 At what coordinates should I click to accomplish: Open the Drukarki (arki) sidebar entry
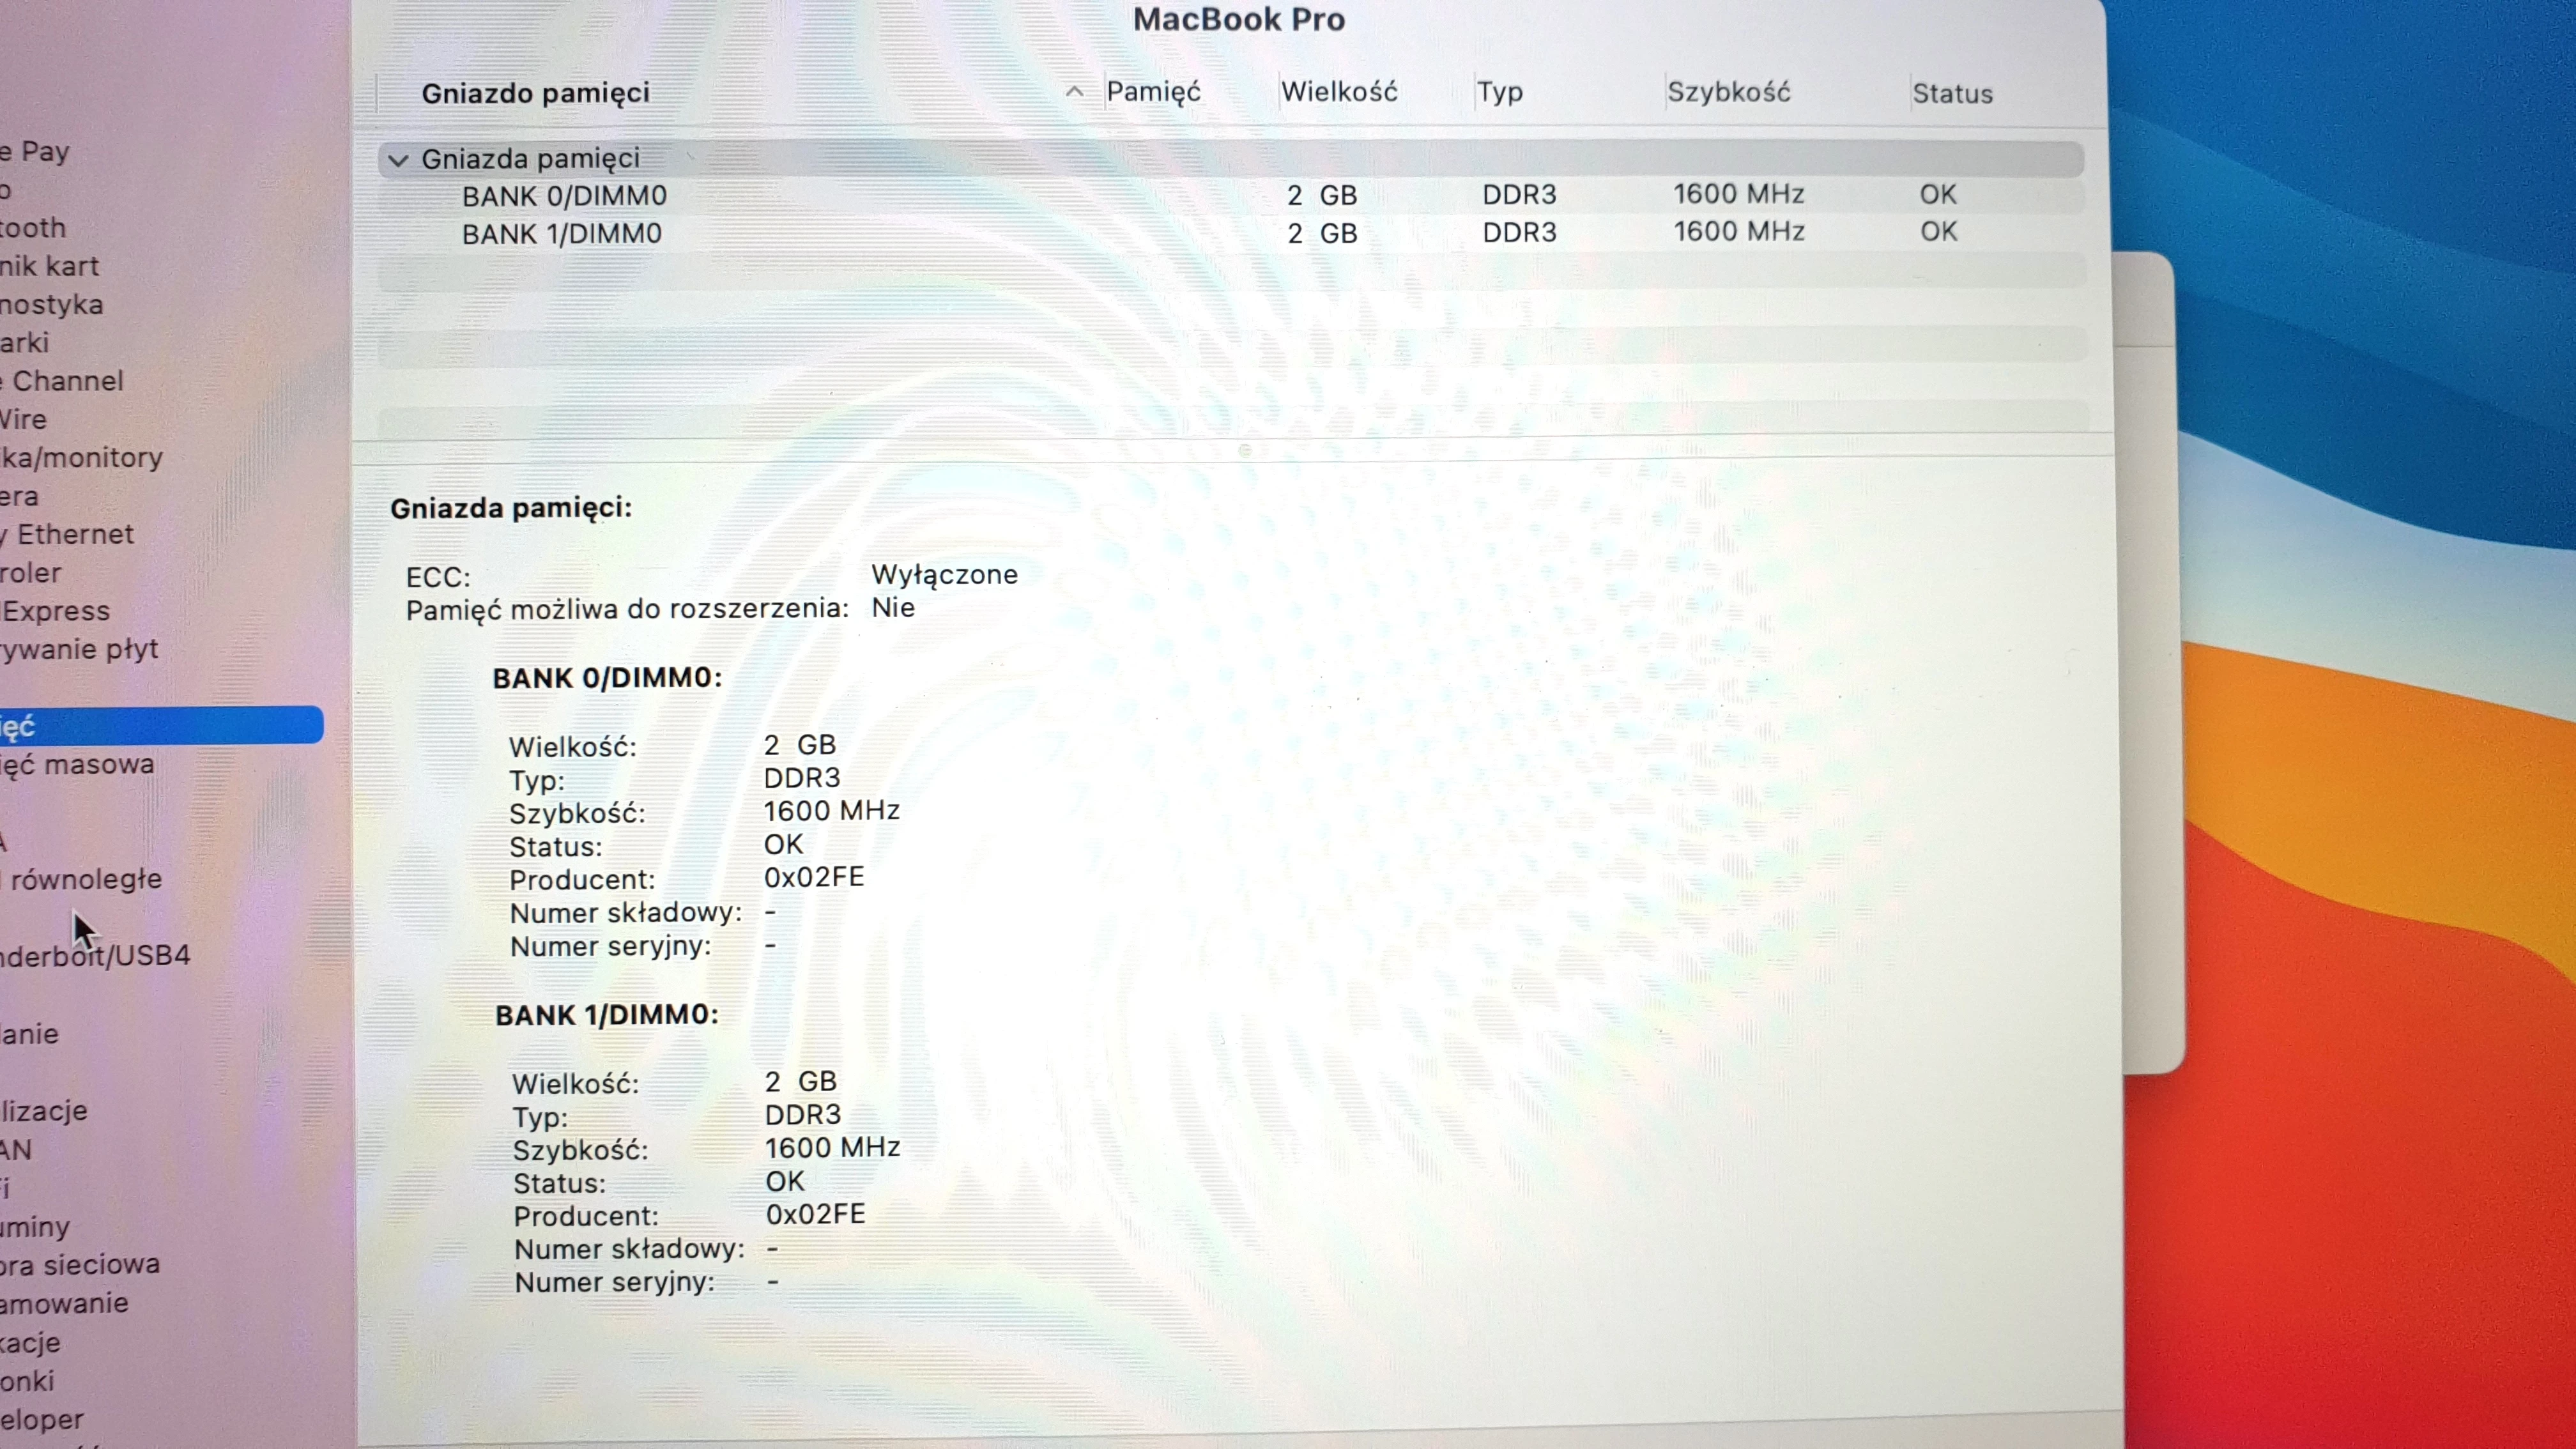[x=25, y=343]
